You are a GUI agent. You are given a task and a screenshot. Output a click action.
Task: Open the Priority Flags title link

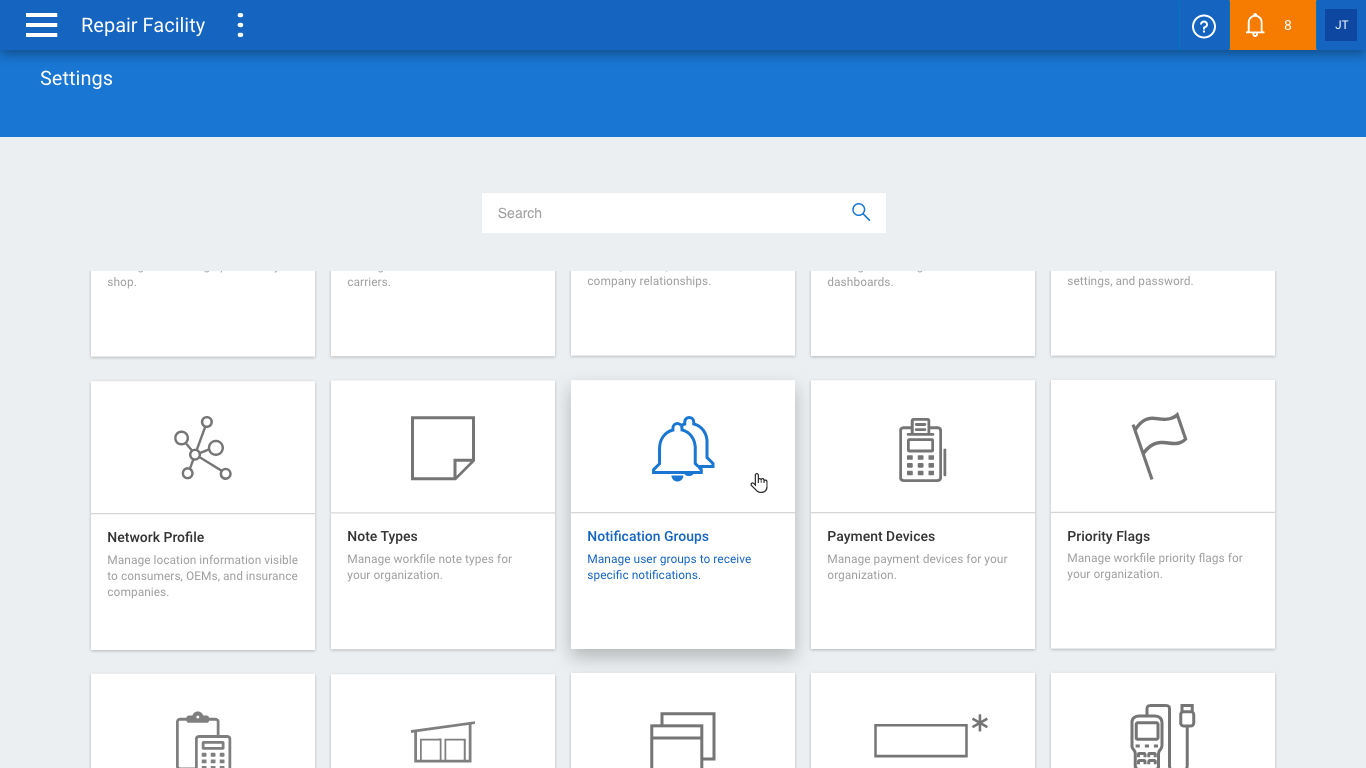point(1108,536)
